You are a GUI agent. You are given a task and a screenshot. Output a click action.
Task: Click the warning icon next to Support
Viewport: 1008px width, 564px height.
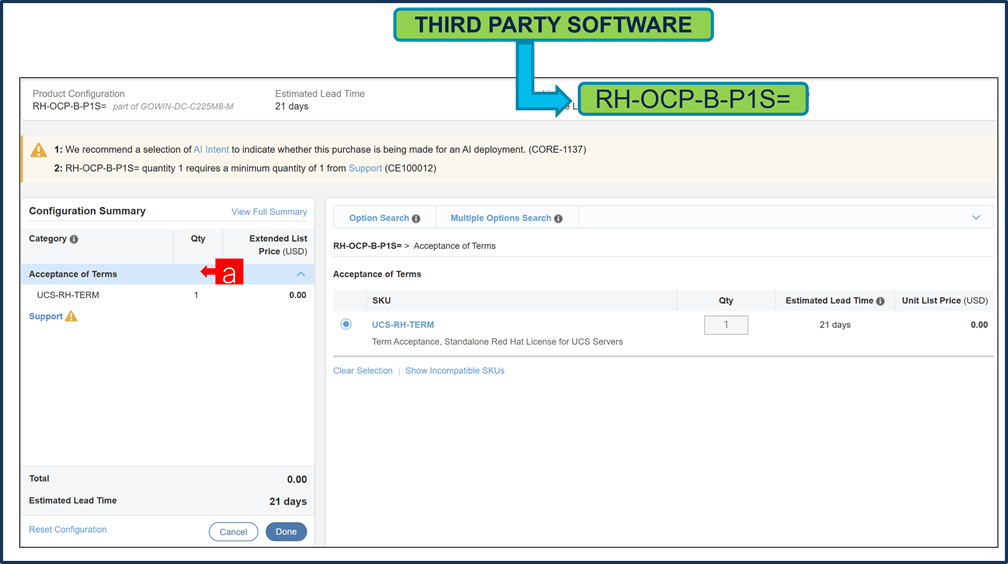pyautogui.click(x=71, y=316)
